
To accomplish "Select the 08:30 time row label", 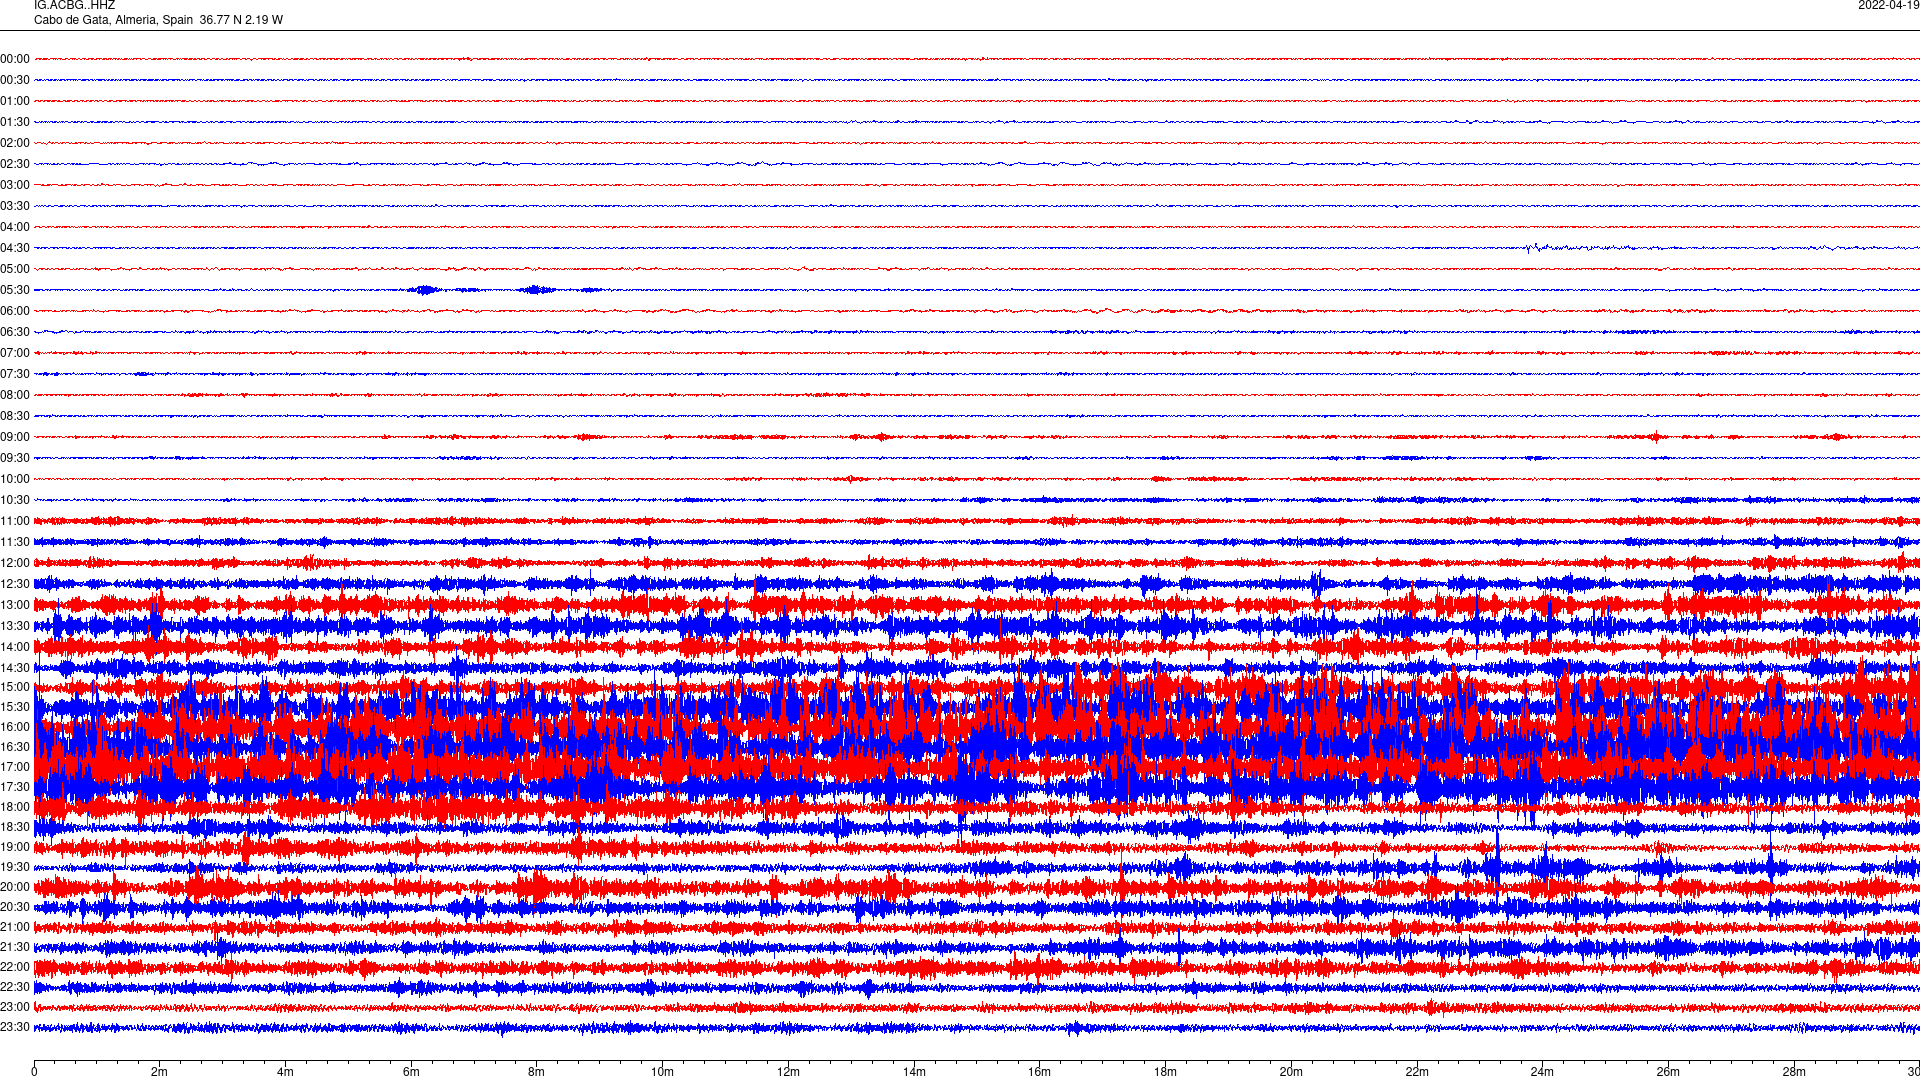I will [x=15, y=416].
